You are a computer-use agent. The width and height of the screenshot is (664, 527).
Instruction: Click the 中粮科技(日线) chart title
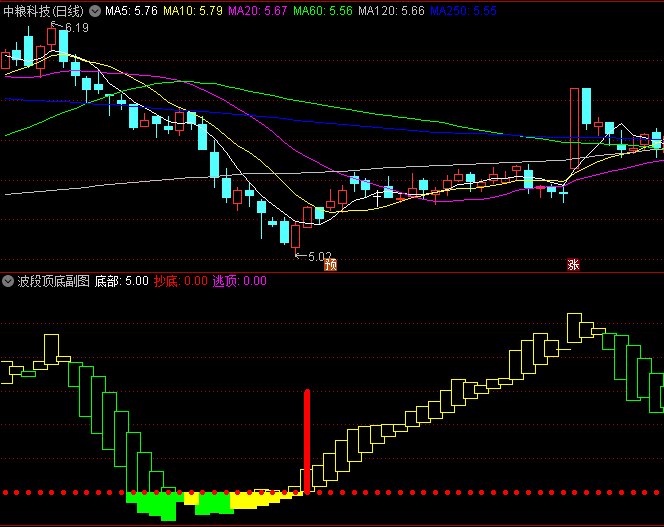pos(44,11)
